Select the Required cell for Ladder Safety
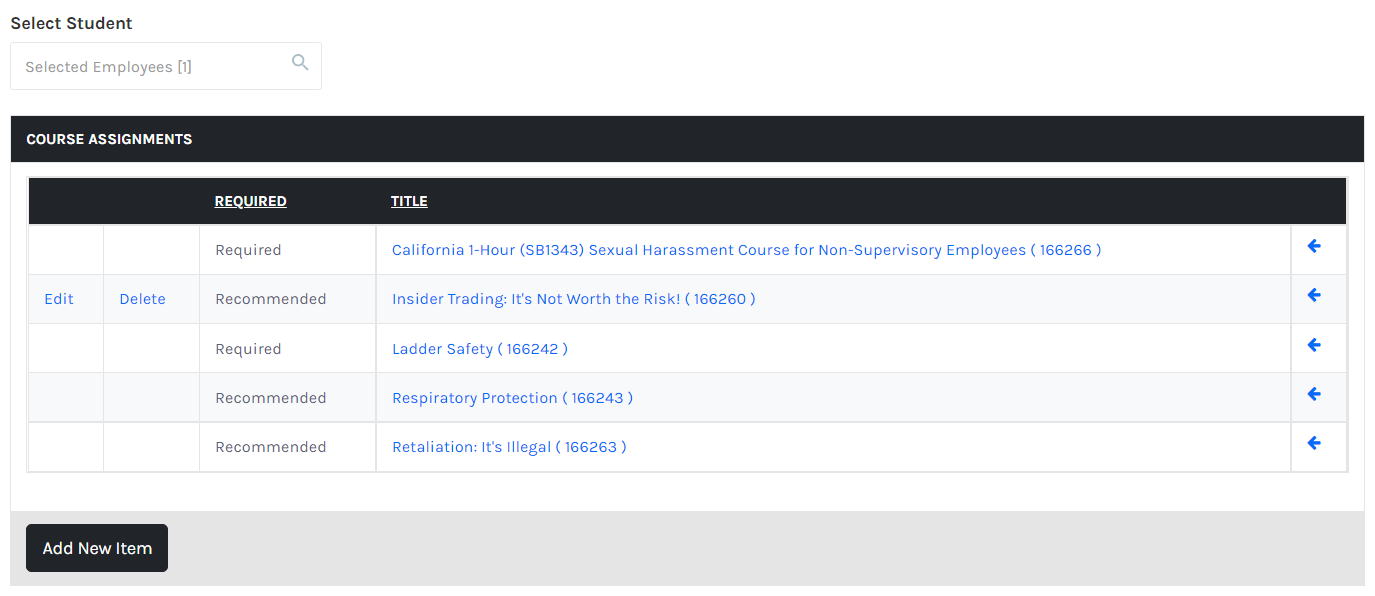The image size is (1375, 596). click(288, 349)
